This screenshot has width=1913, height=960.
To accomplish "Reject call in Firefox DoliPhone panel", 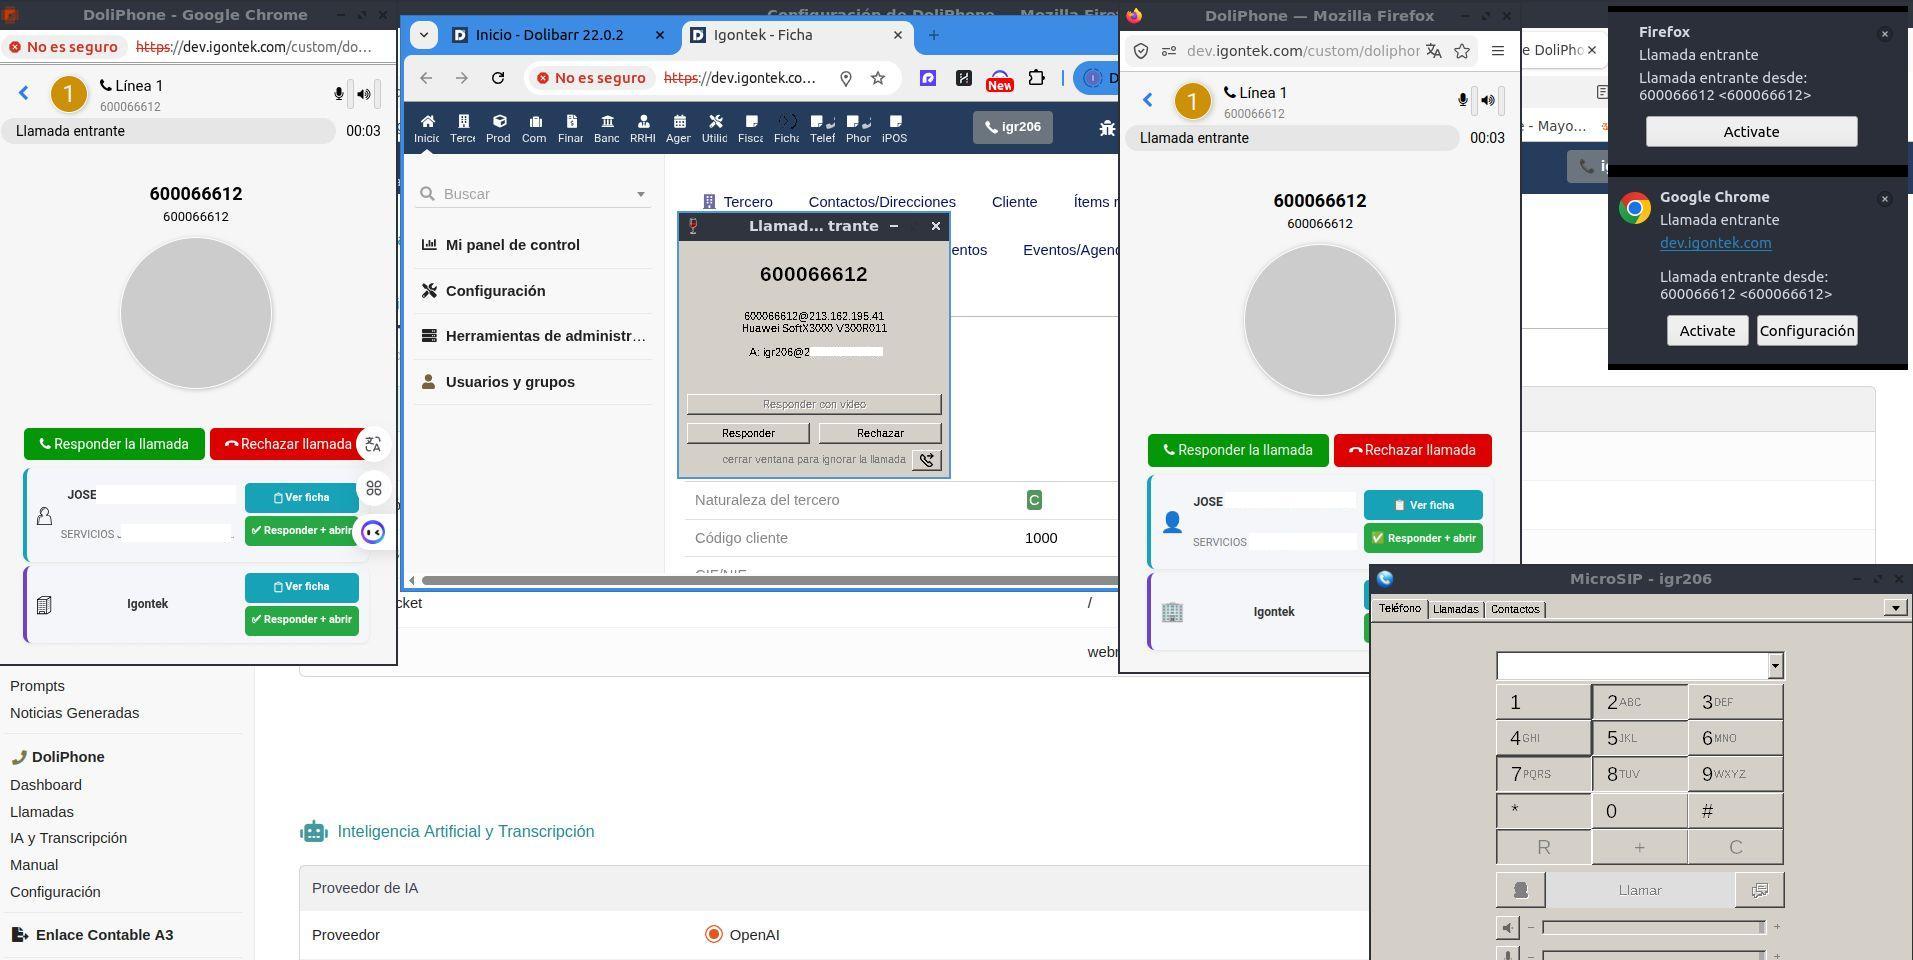I will pyautogui.click(x=1412, y=450).
